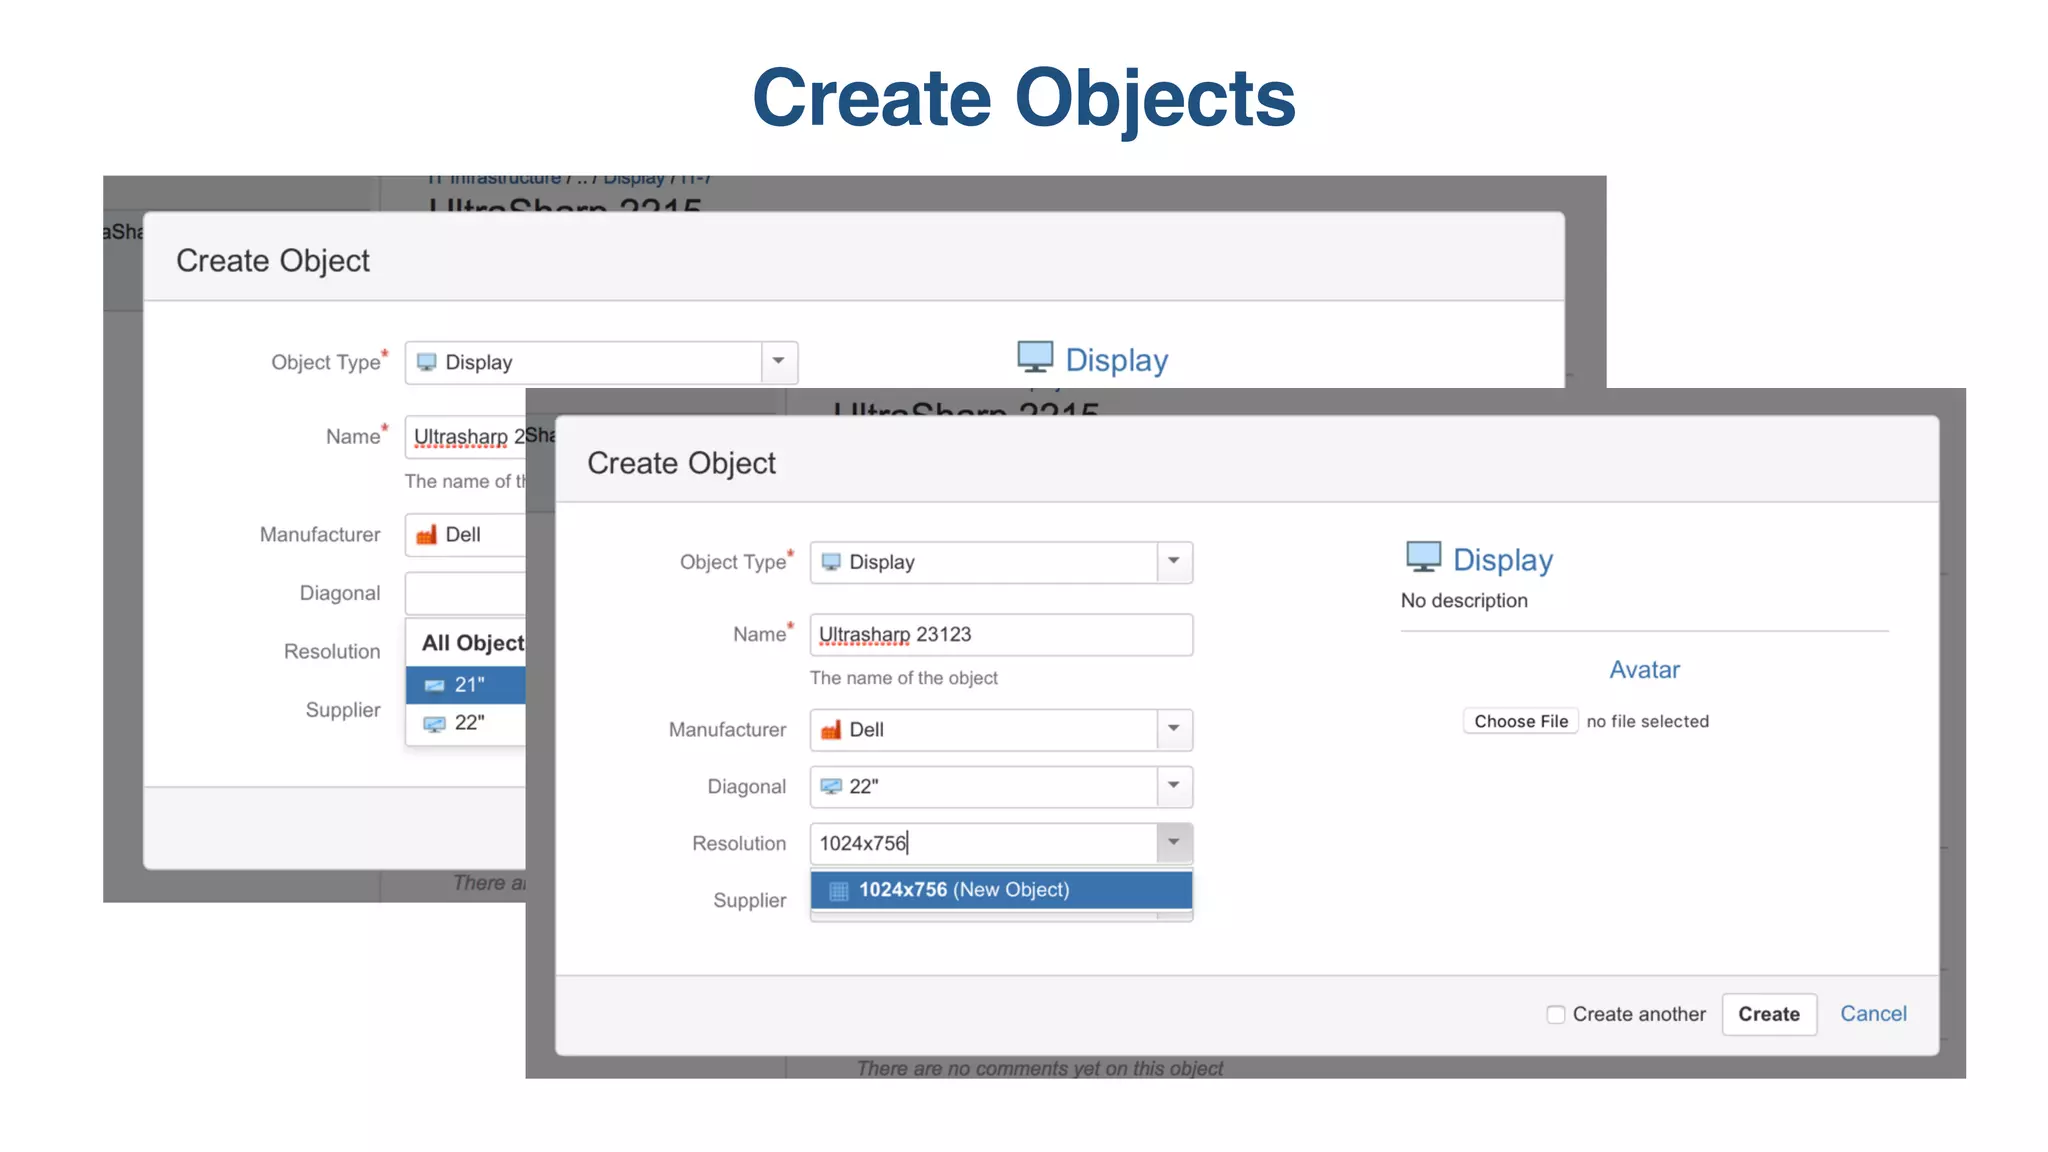
Task: Click Dell factory icon in back dialog
Action: coord(427,534)
